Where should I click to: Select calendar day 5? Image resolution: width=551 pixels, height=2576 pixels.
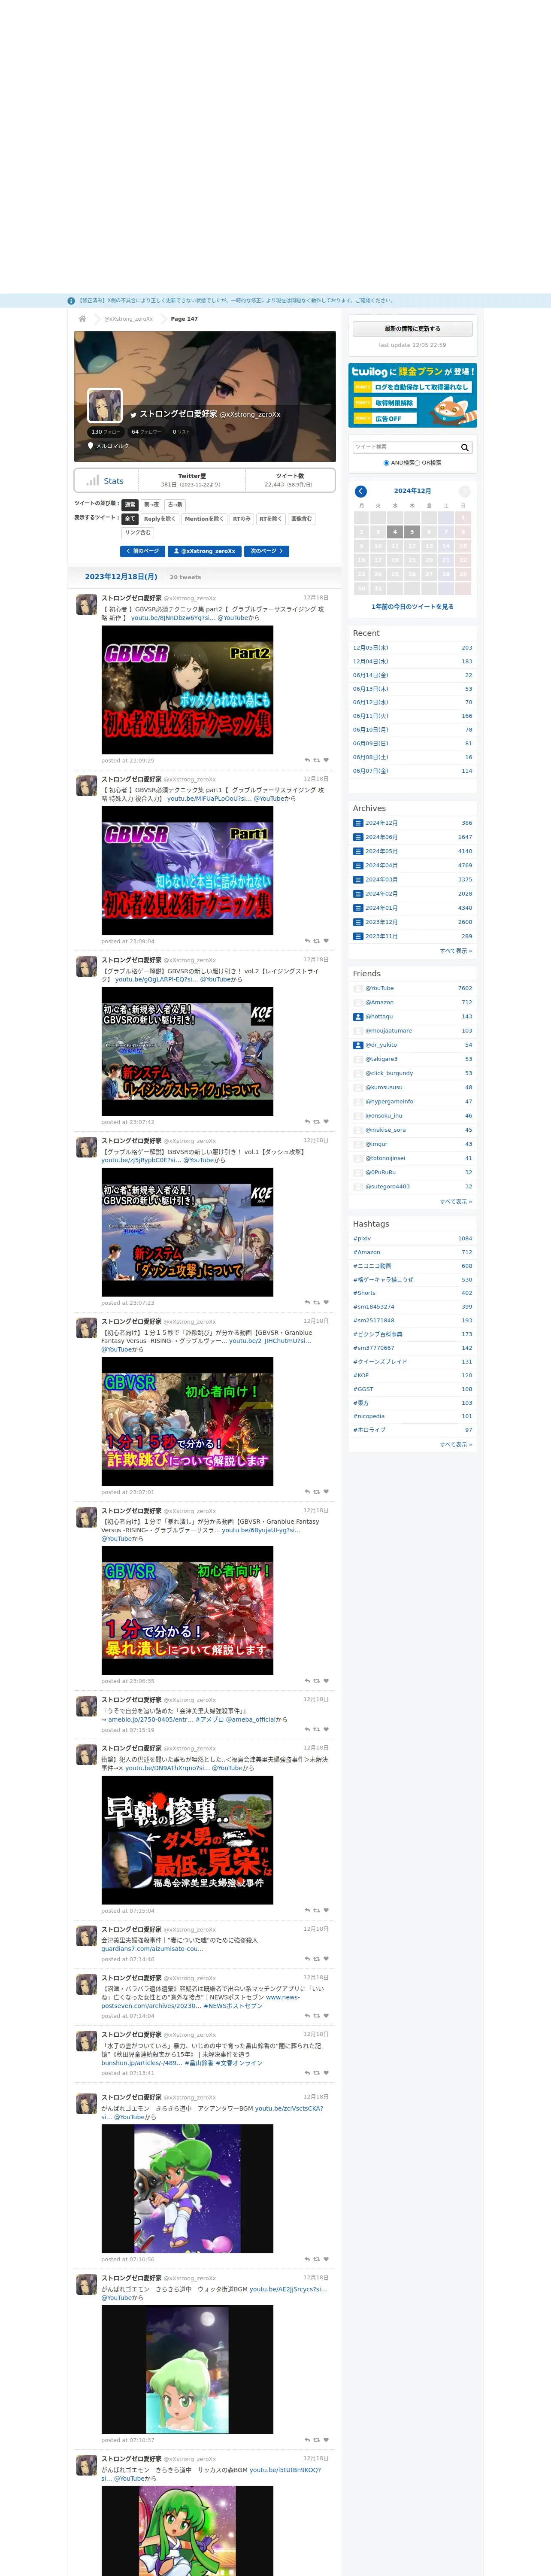coord(412,532)
